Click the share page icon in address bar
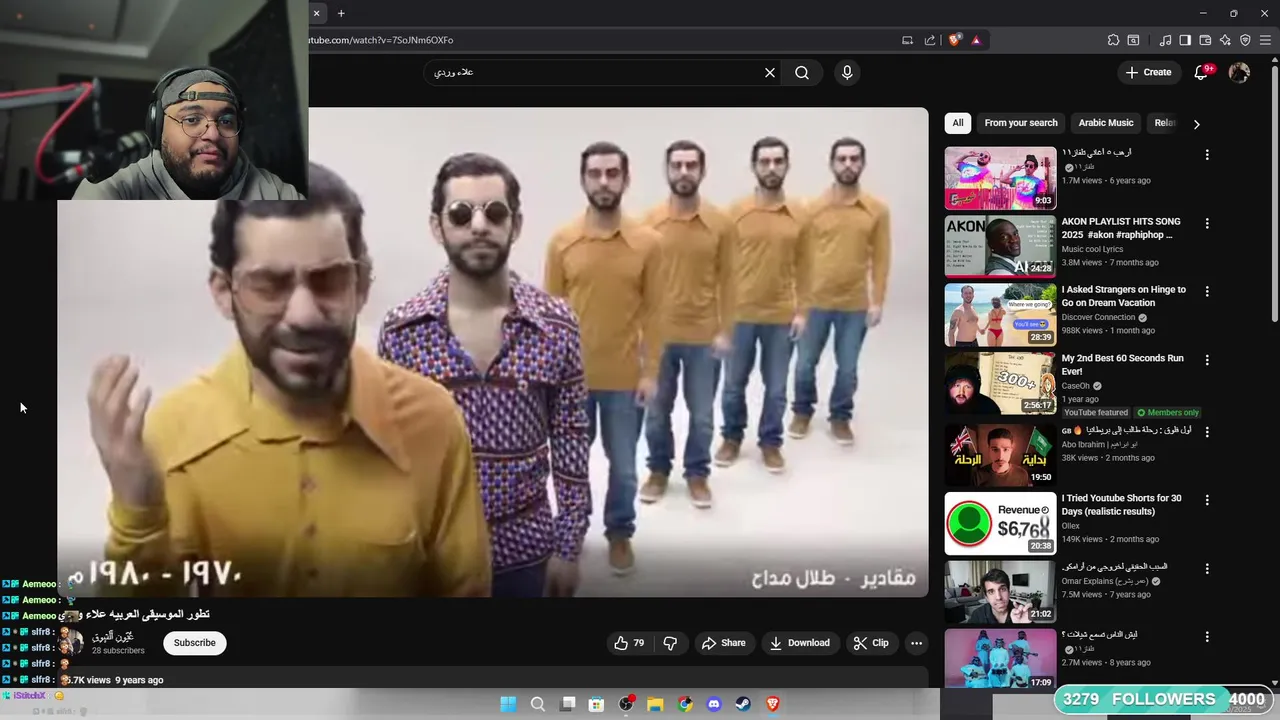The height and width of the screenshot is (720, 1280). pos(930,40)
